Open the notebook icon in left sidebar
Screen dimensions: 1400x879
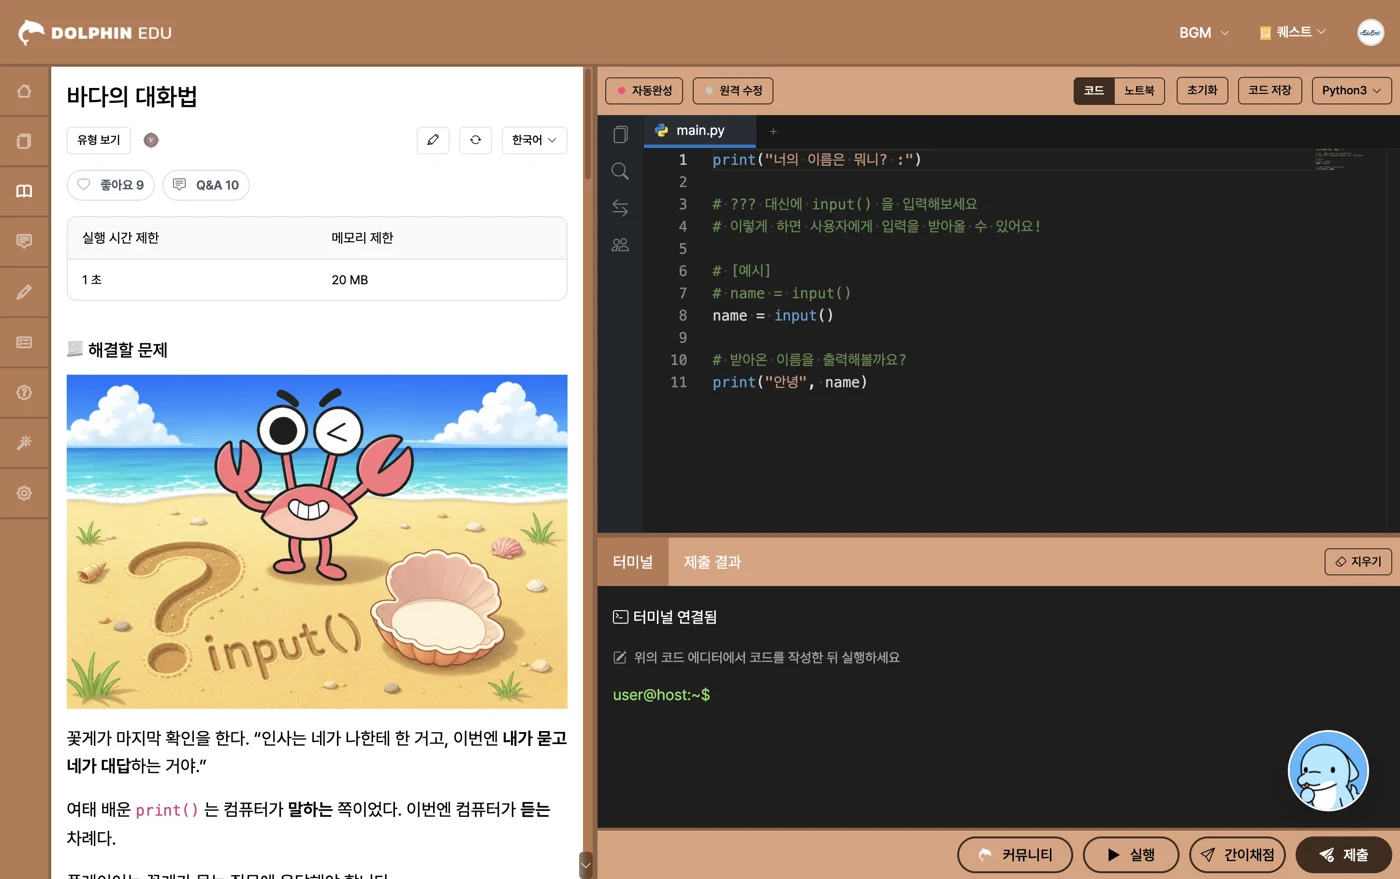(24, 141)
